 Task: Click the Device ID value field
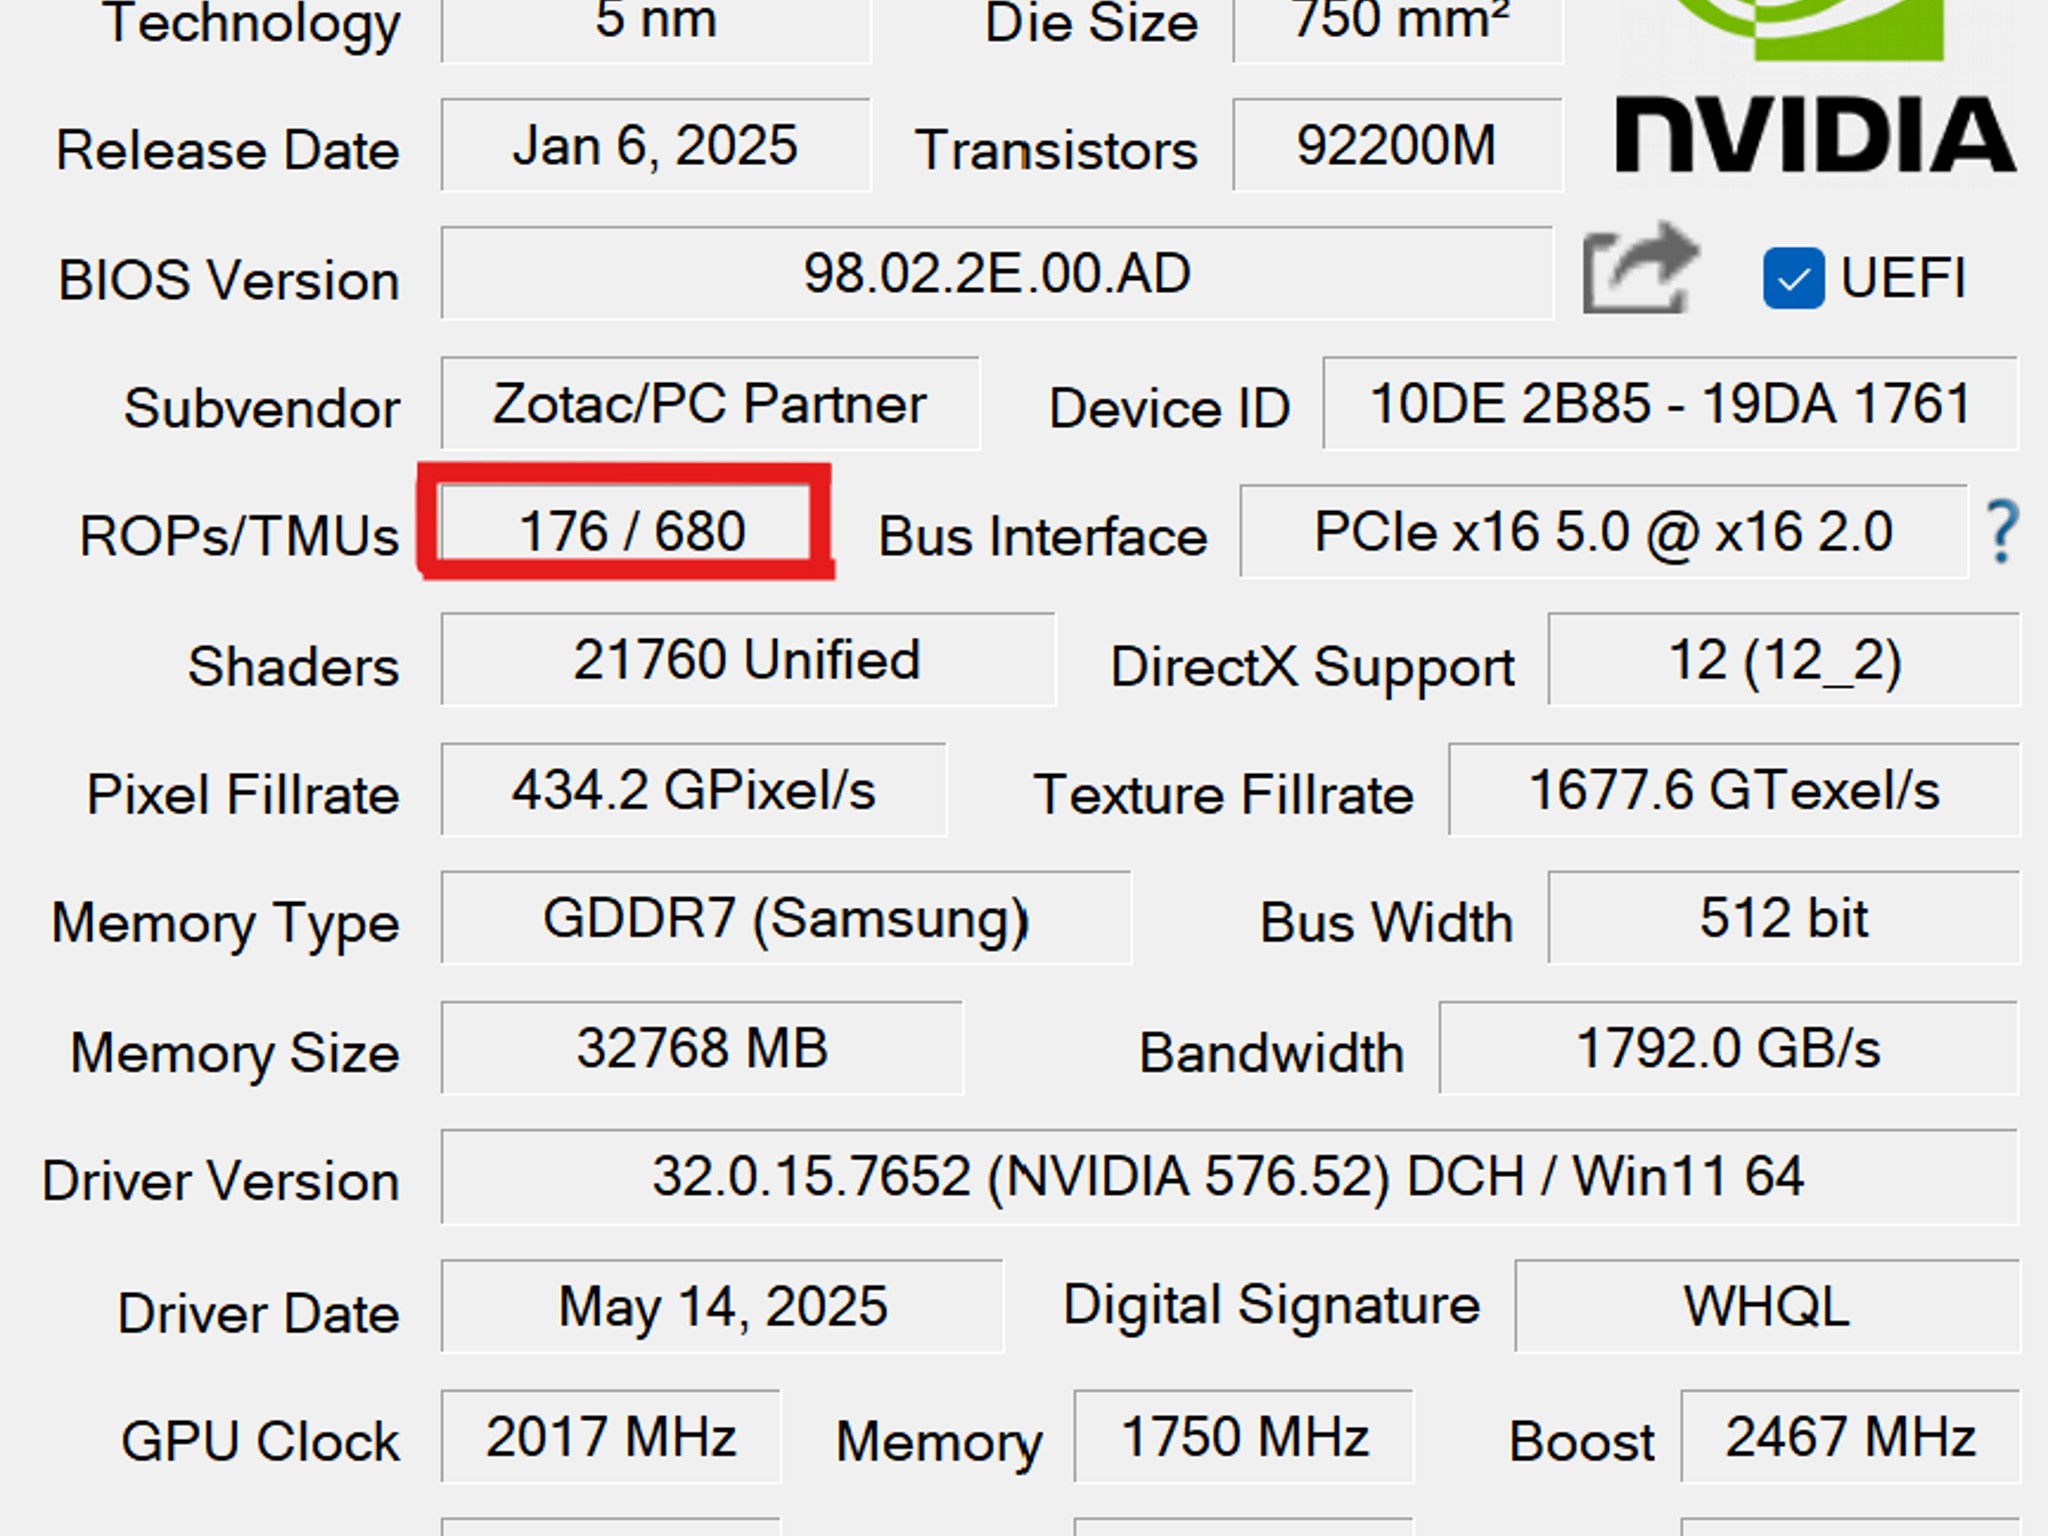[1670, 404]
